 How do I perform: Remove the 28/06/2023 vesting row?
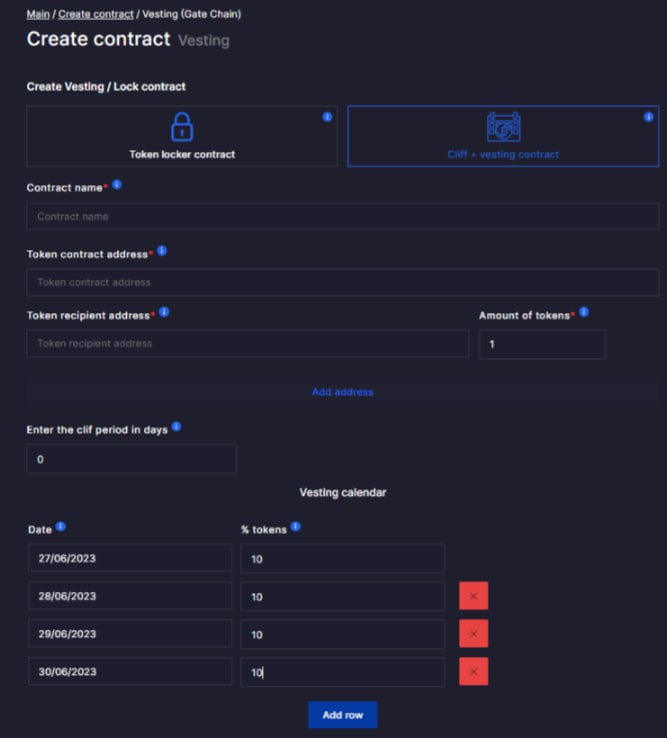474,596
